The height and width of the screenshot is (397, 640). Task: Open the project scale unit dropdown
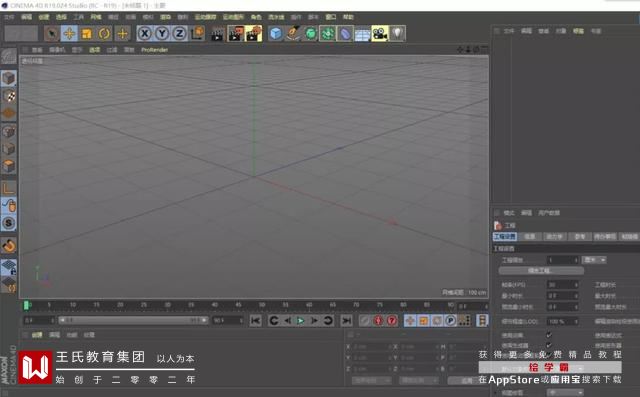tap(594, 260)
